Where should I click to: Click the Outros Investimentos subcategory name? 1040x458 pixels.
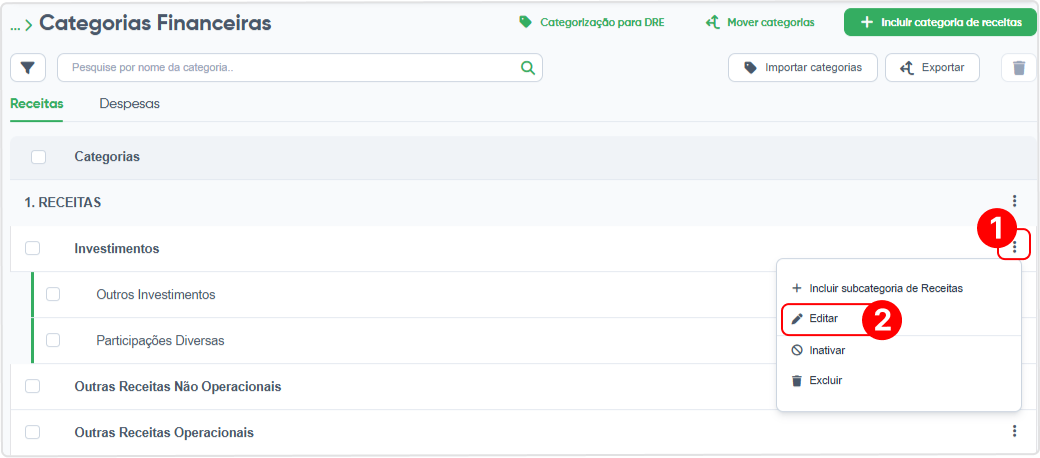coord(156,294)
